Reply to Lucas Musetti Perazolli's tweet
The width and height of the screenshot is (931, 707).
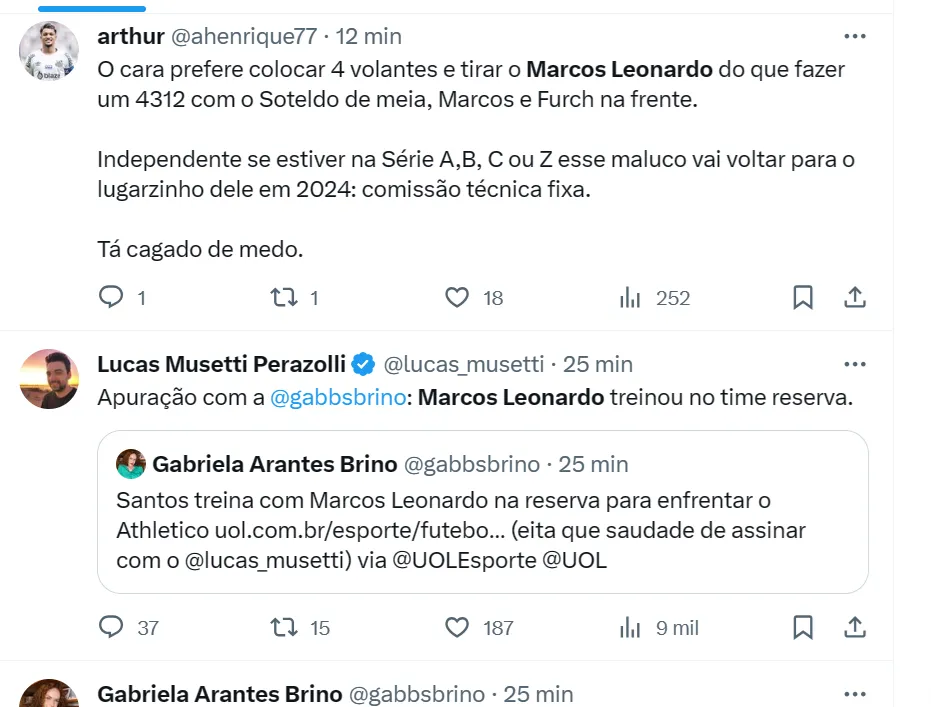(111, 627)
